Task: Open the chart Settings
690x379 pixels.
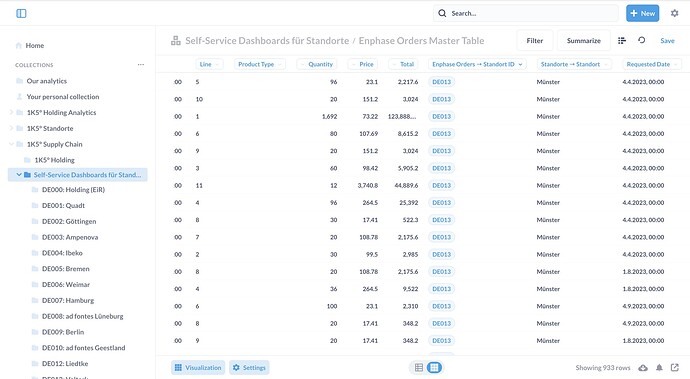Action: (249, 368)
